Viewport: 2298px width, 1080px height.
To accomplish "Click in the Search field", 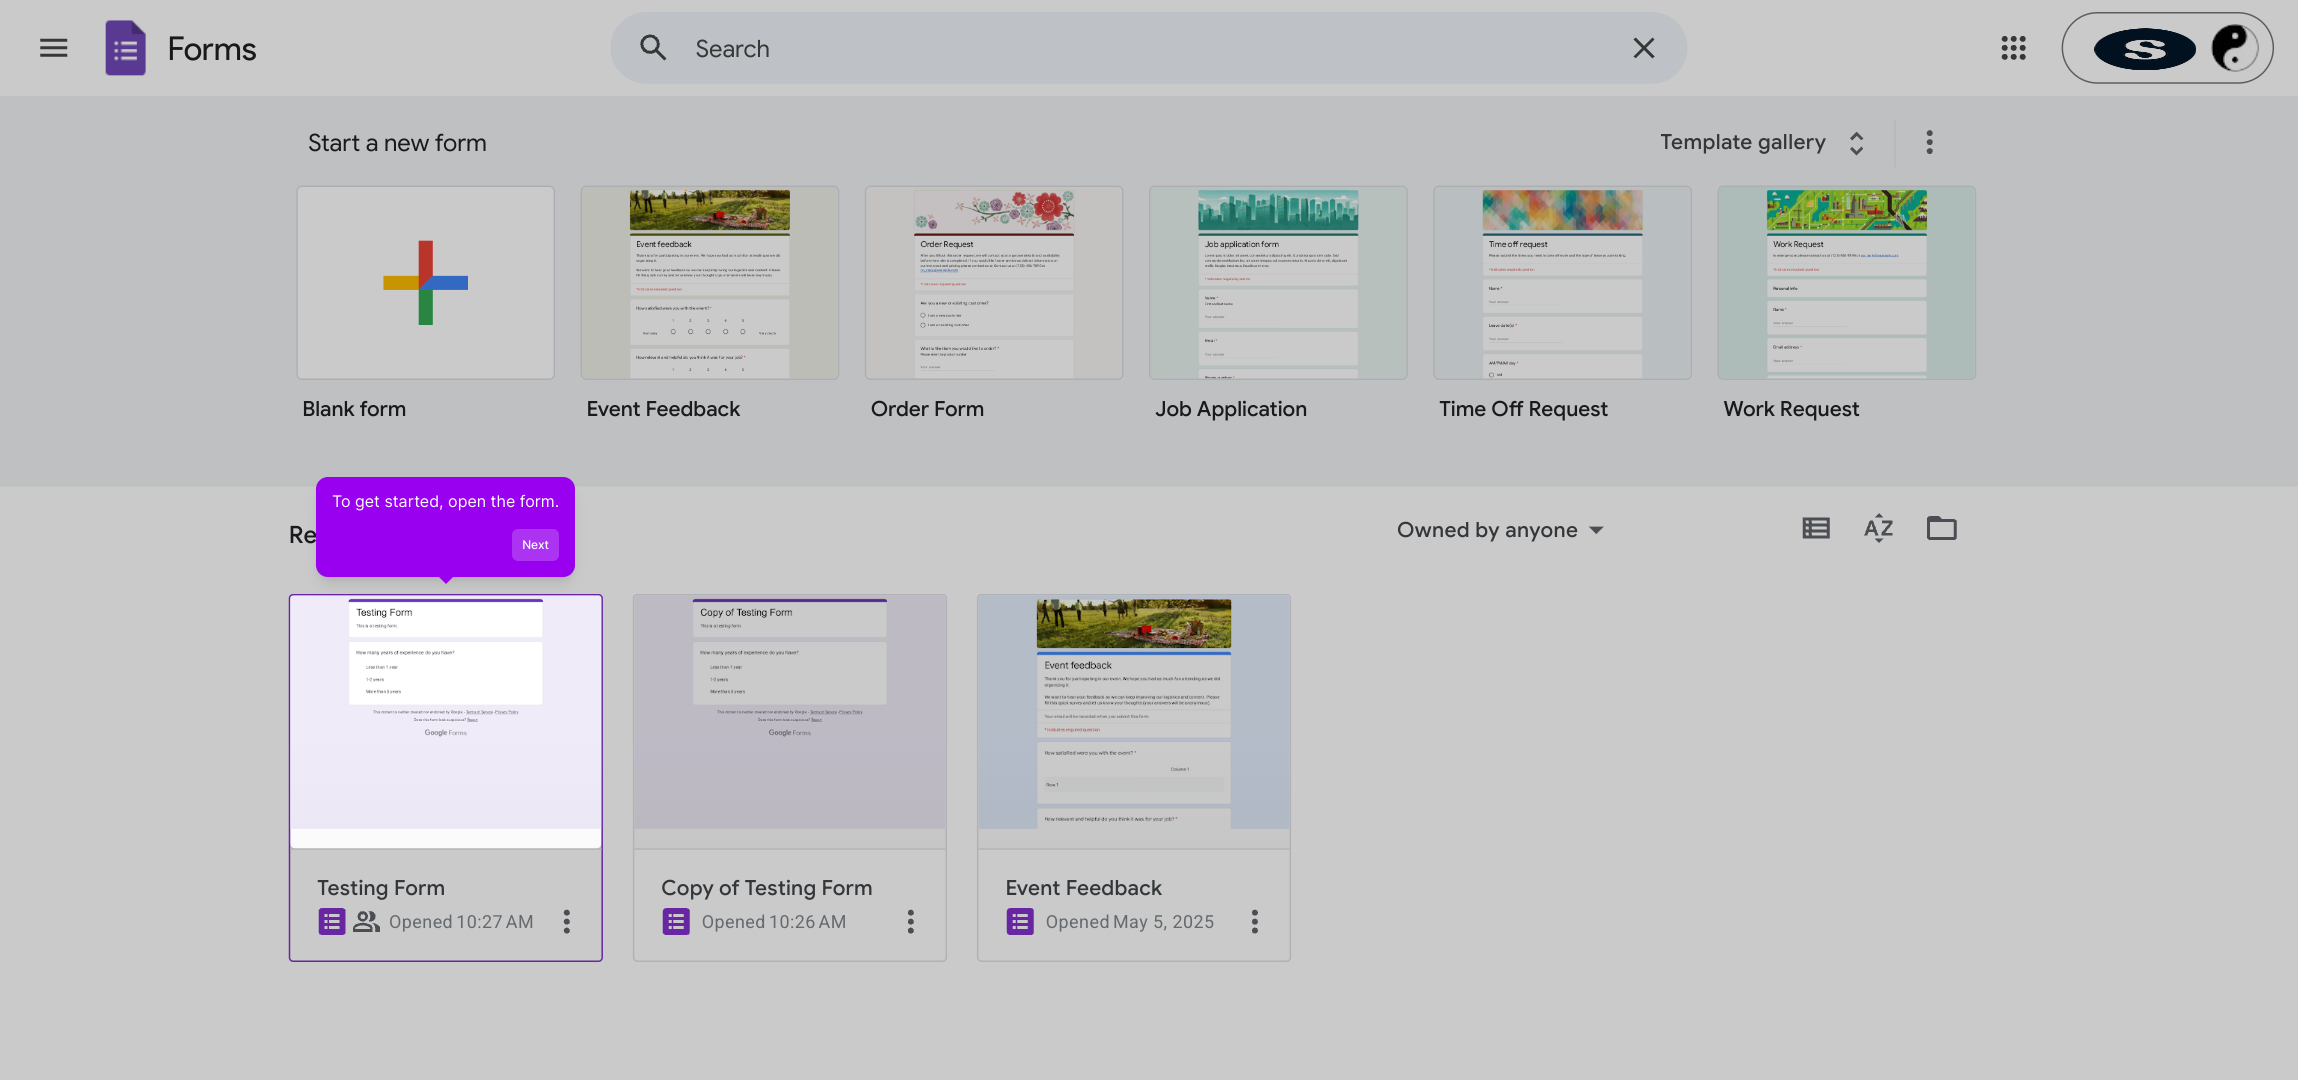I will (x=1150, y=48).
